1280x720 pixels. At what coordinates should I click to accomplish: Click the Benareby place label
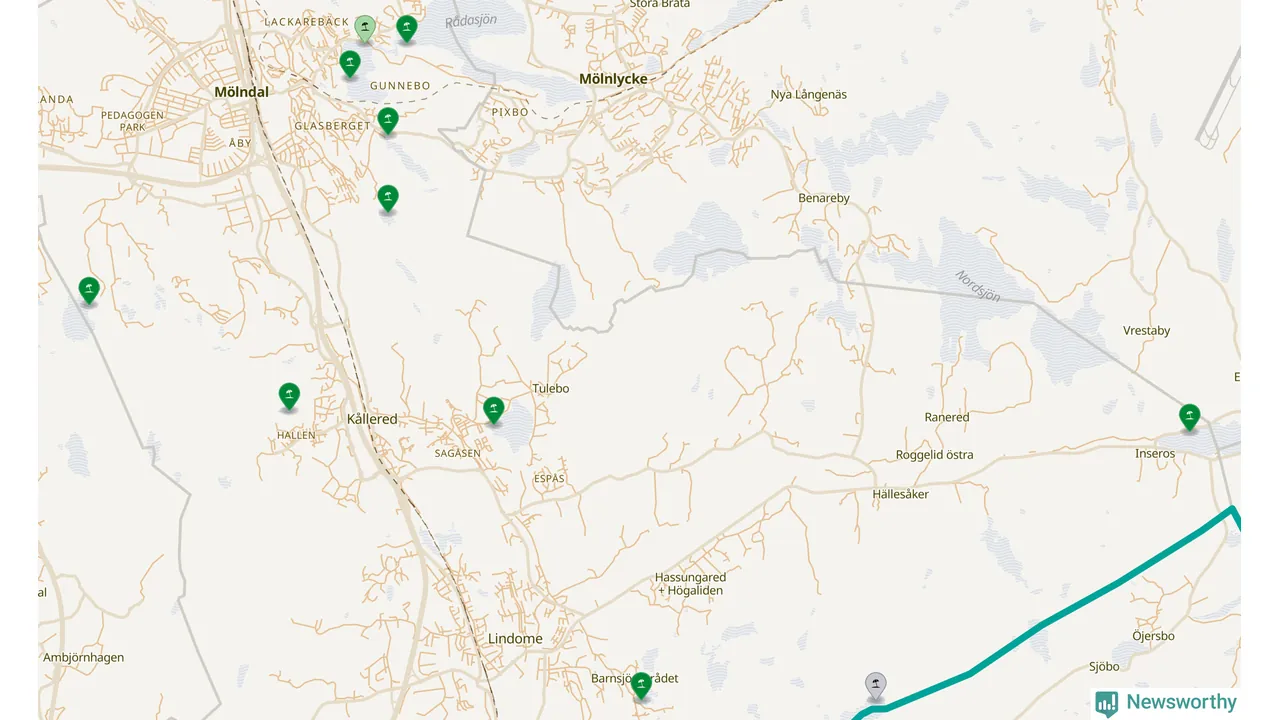click(x=824, y=198)
